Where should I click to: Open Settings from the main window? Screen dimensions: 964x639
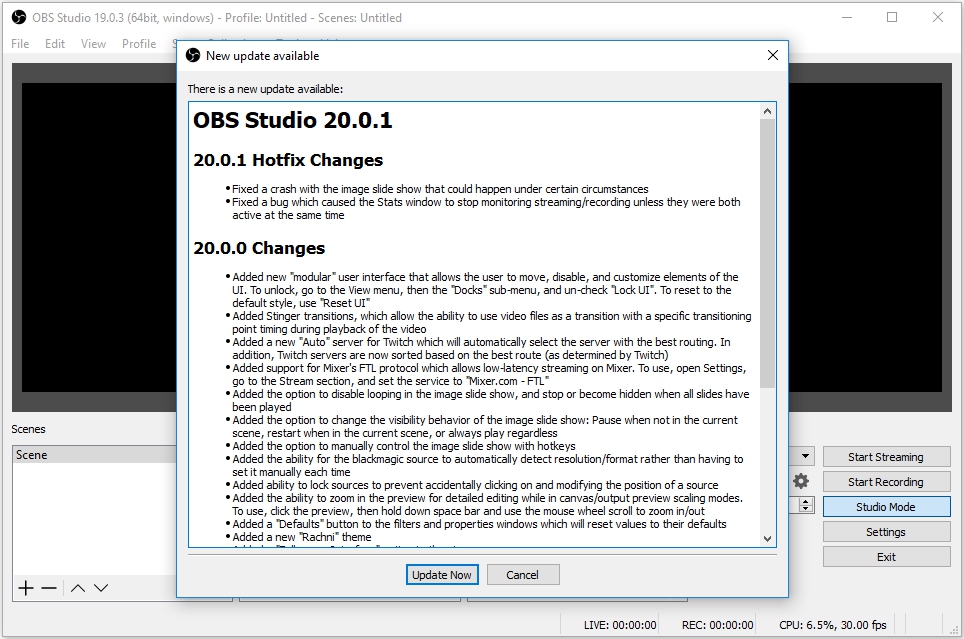point(886,532)
